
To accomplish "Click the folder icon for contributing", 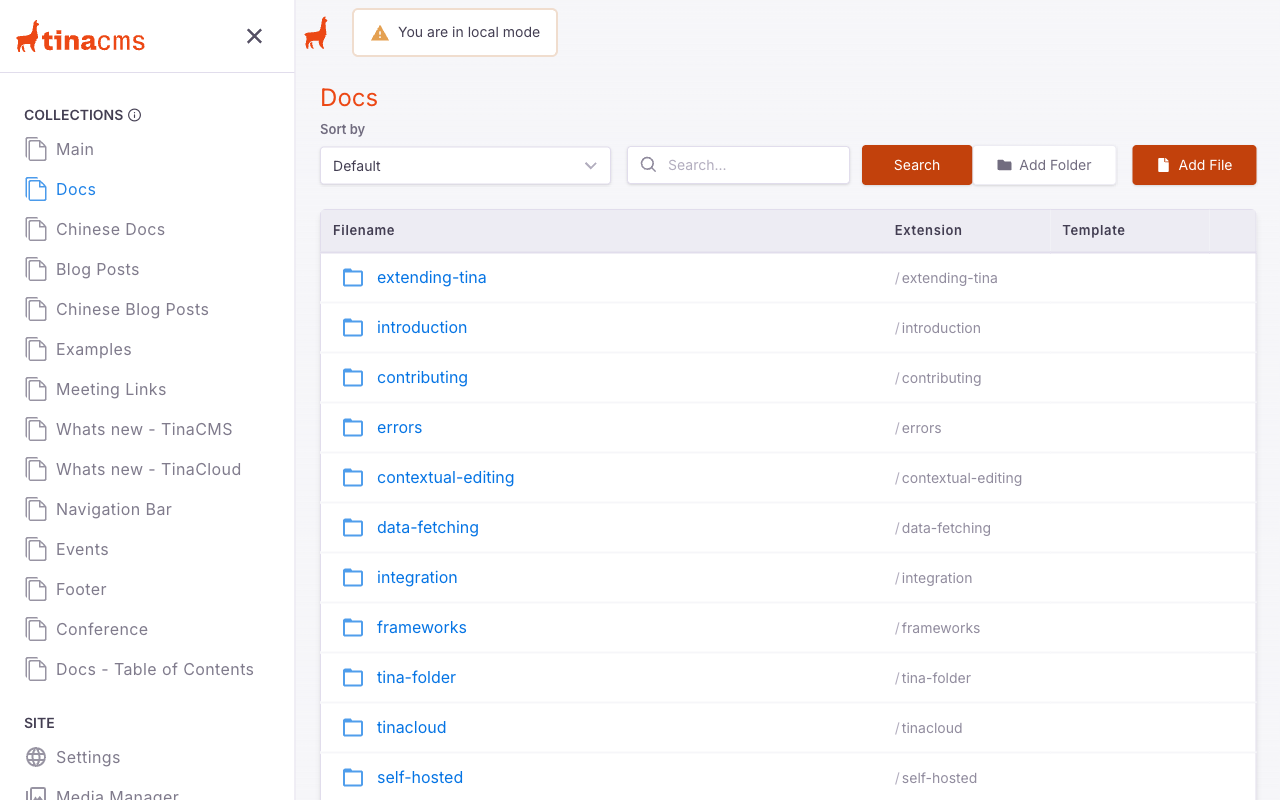I will [x=353, y=377].
